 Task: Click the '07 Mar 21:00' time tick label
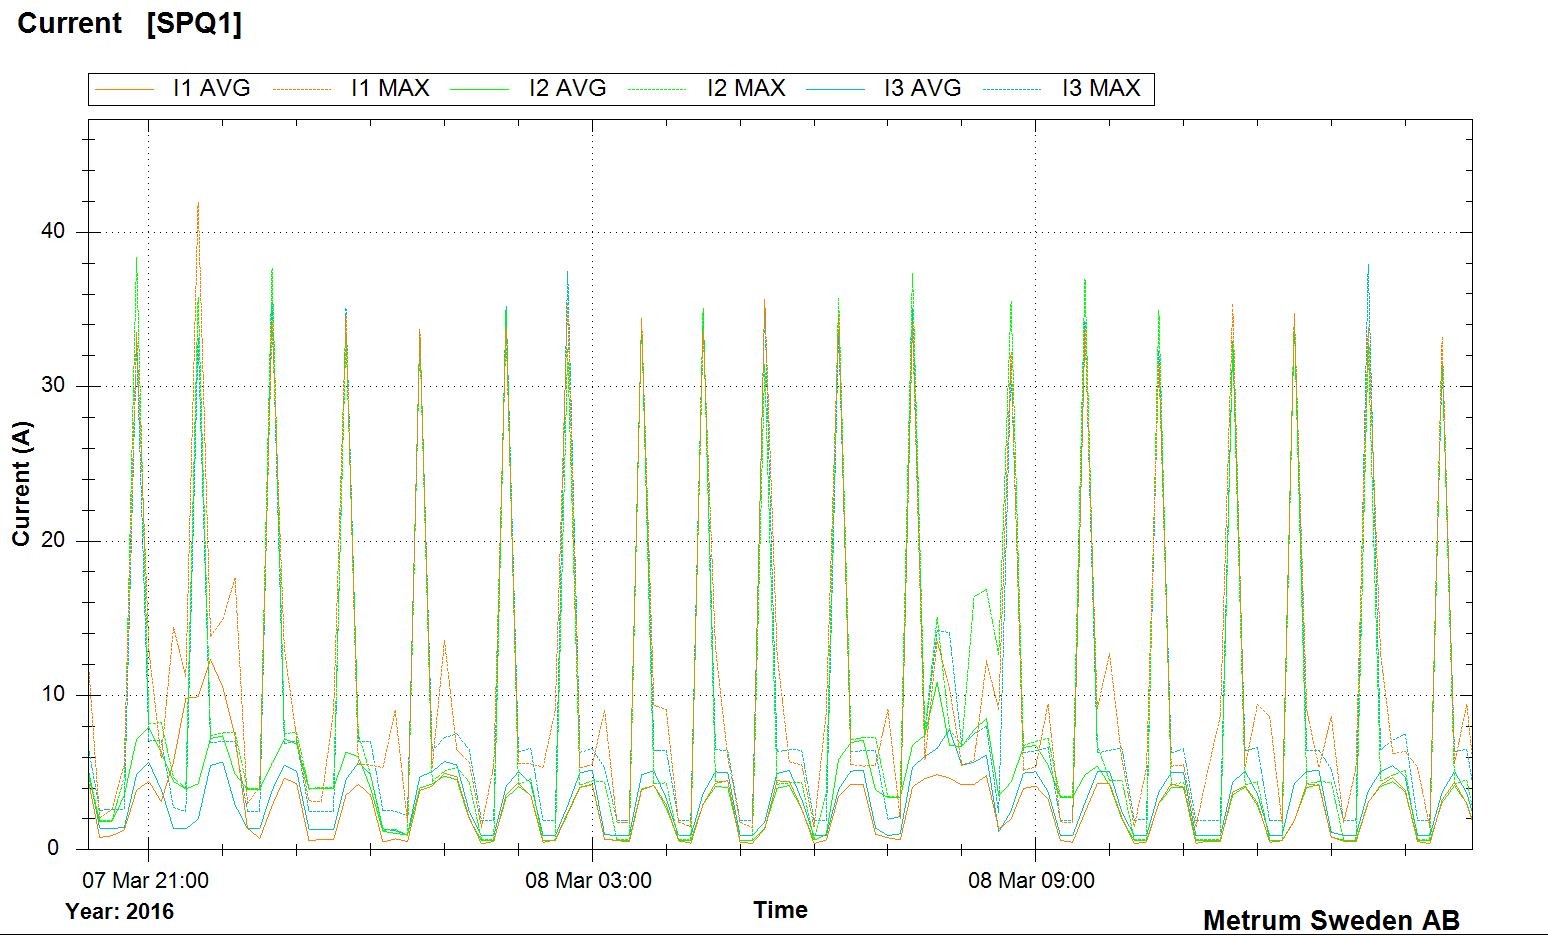pyautogui.click(x=146, y=881)
